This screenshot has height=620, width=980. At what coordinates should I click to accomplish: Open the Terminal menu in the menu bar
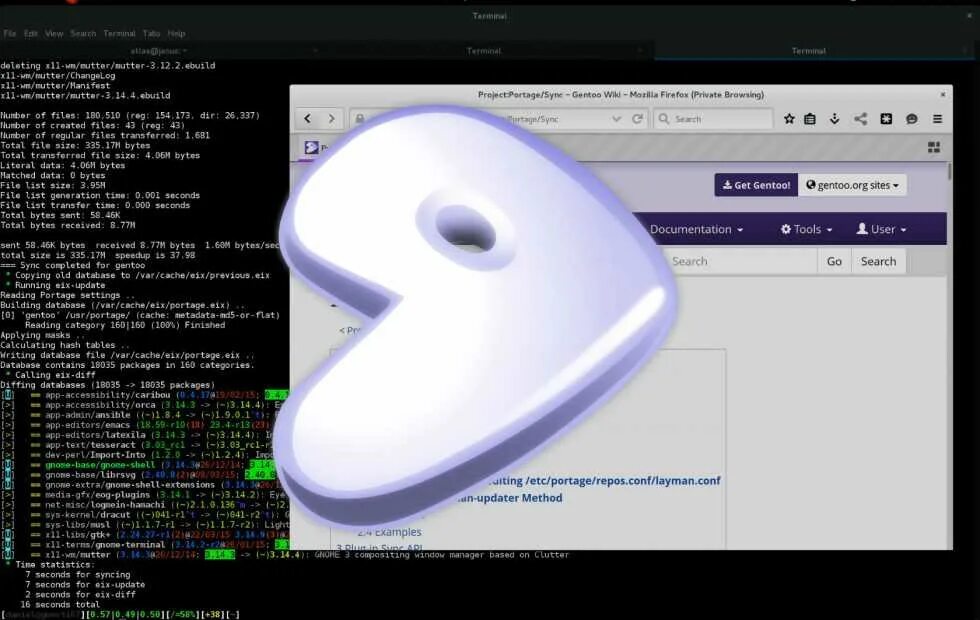[119, 34]
